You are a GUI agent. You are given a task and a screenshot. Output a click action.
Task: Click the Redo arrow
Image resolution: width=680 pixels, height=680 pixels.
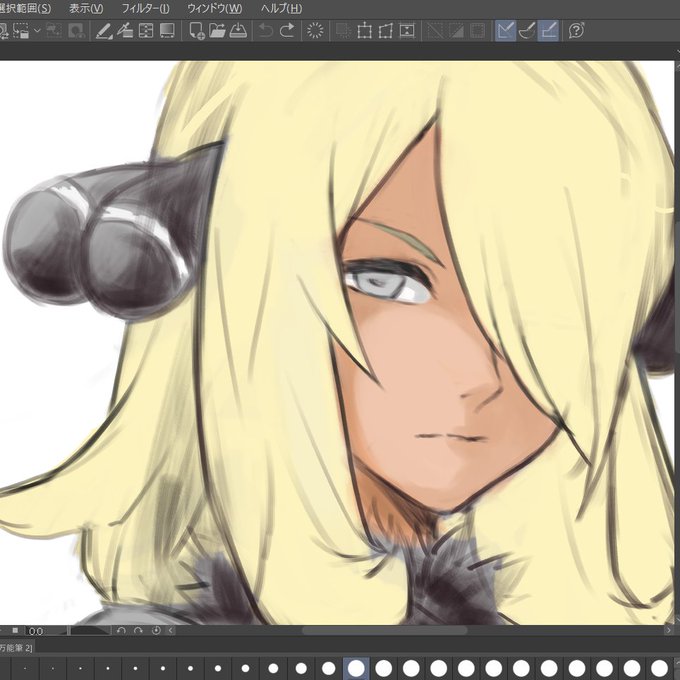tap(287, 31)
